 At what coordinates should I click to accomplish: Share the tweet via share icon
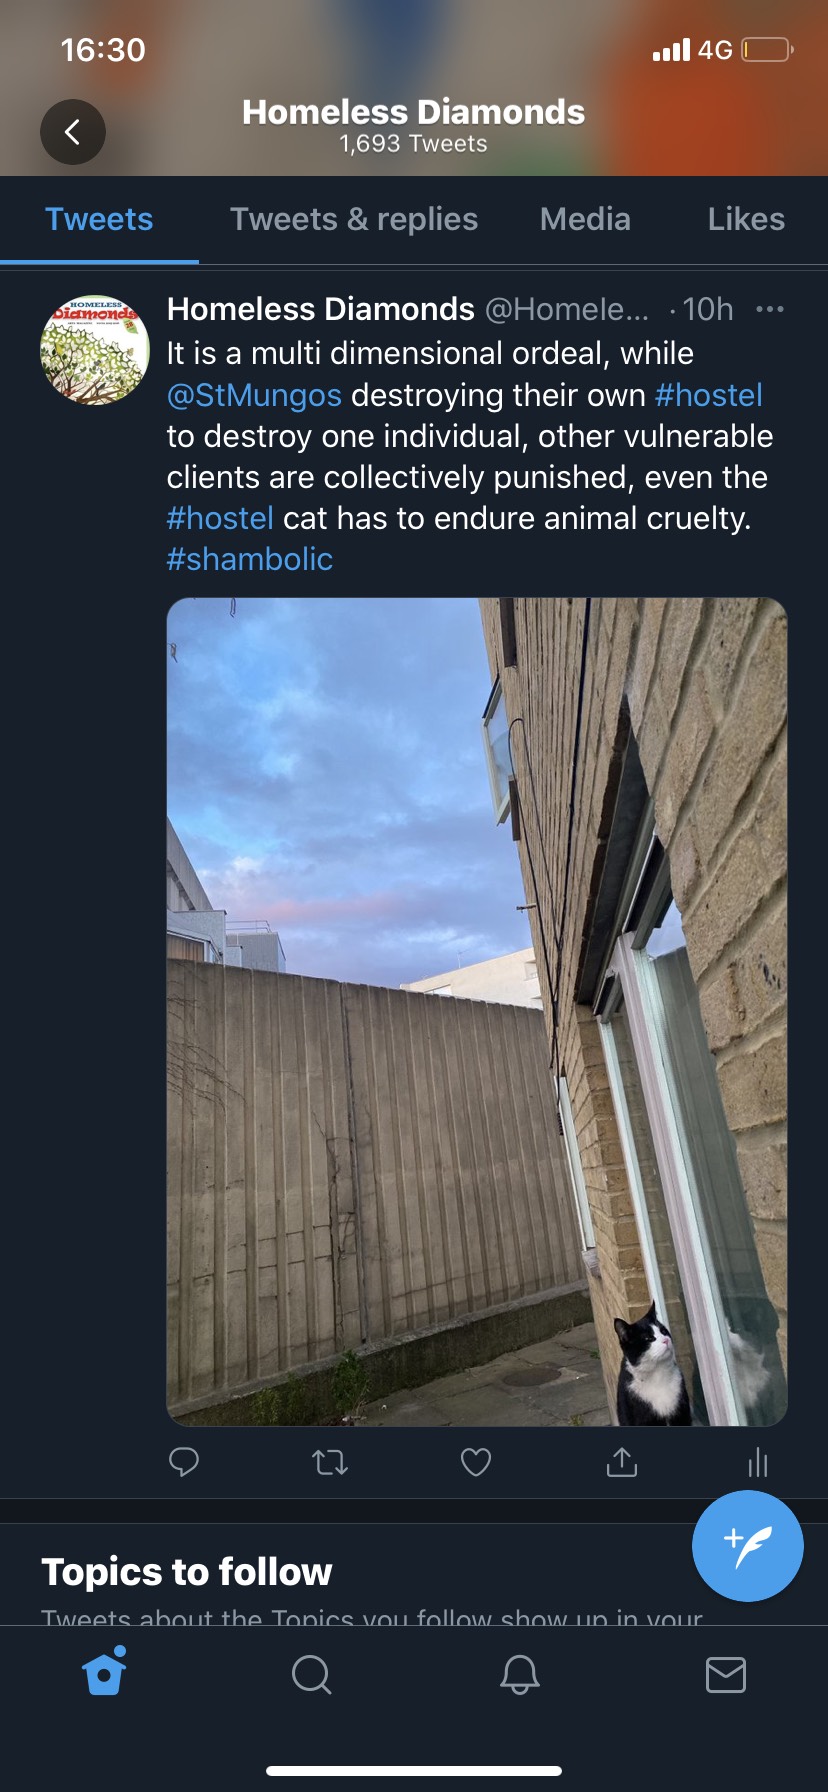(621, 1462)
